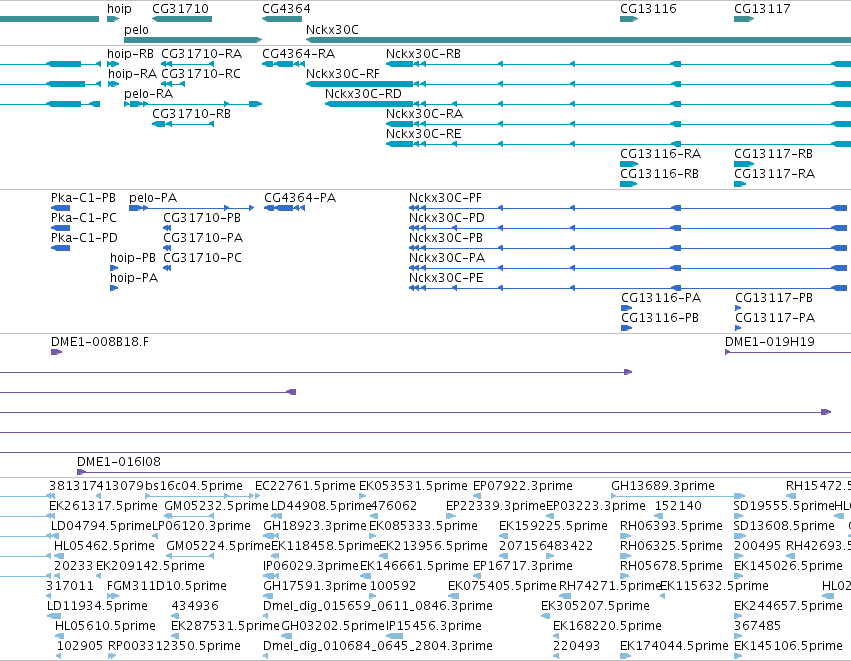Click the CG31710-RB transcript label
Image resolution: width=851 pixels, height=661 pixels.
tap(191, 114)
